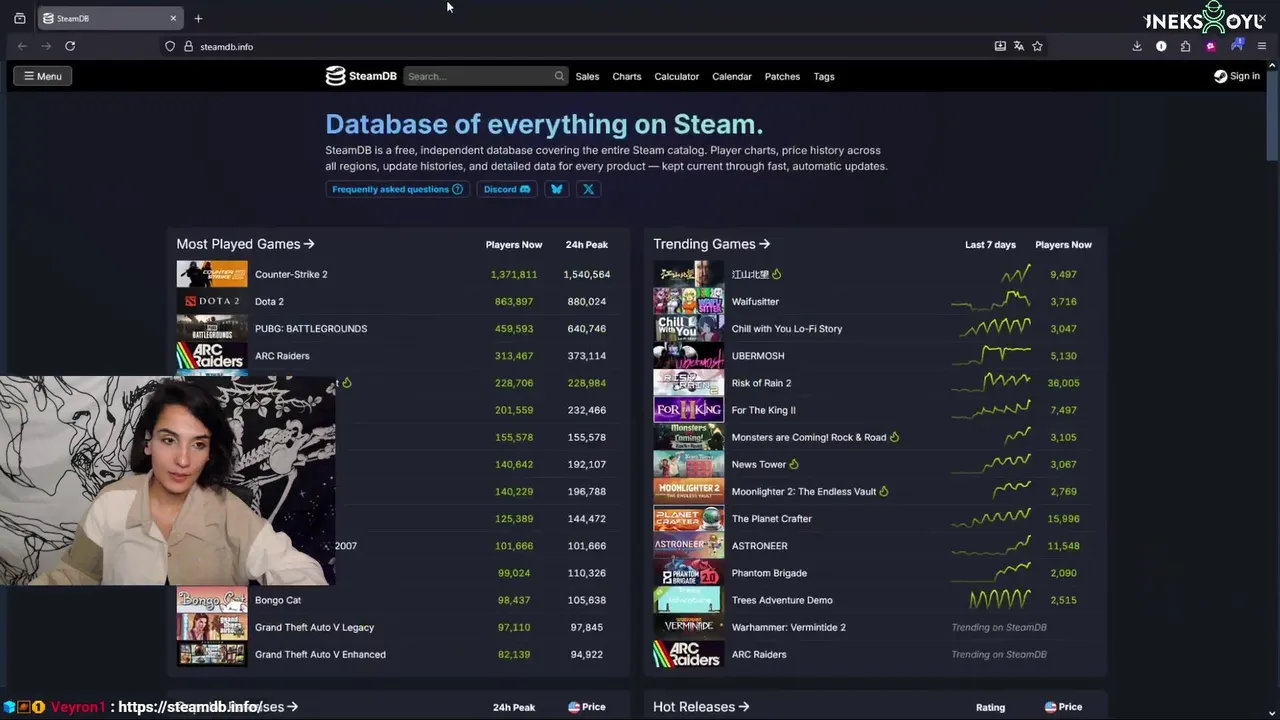The height and width of the screenshot is (720, 1280).
Task: Open PUBG: BATTLEGROUNDS game page
Action: [x=311, y=328]
